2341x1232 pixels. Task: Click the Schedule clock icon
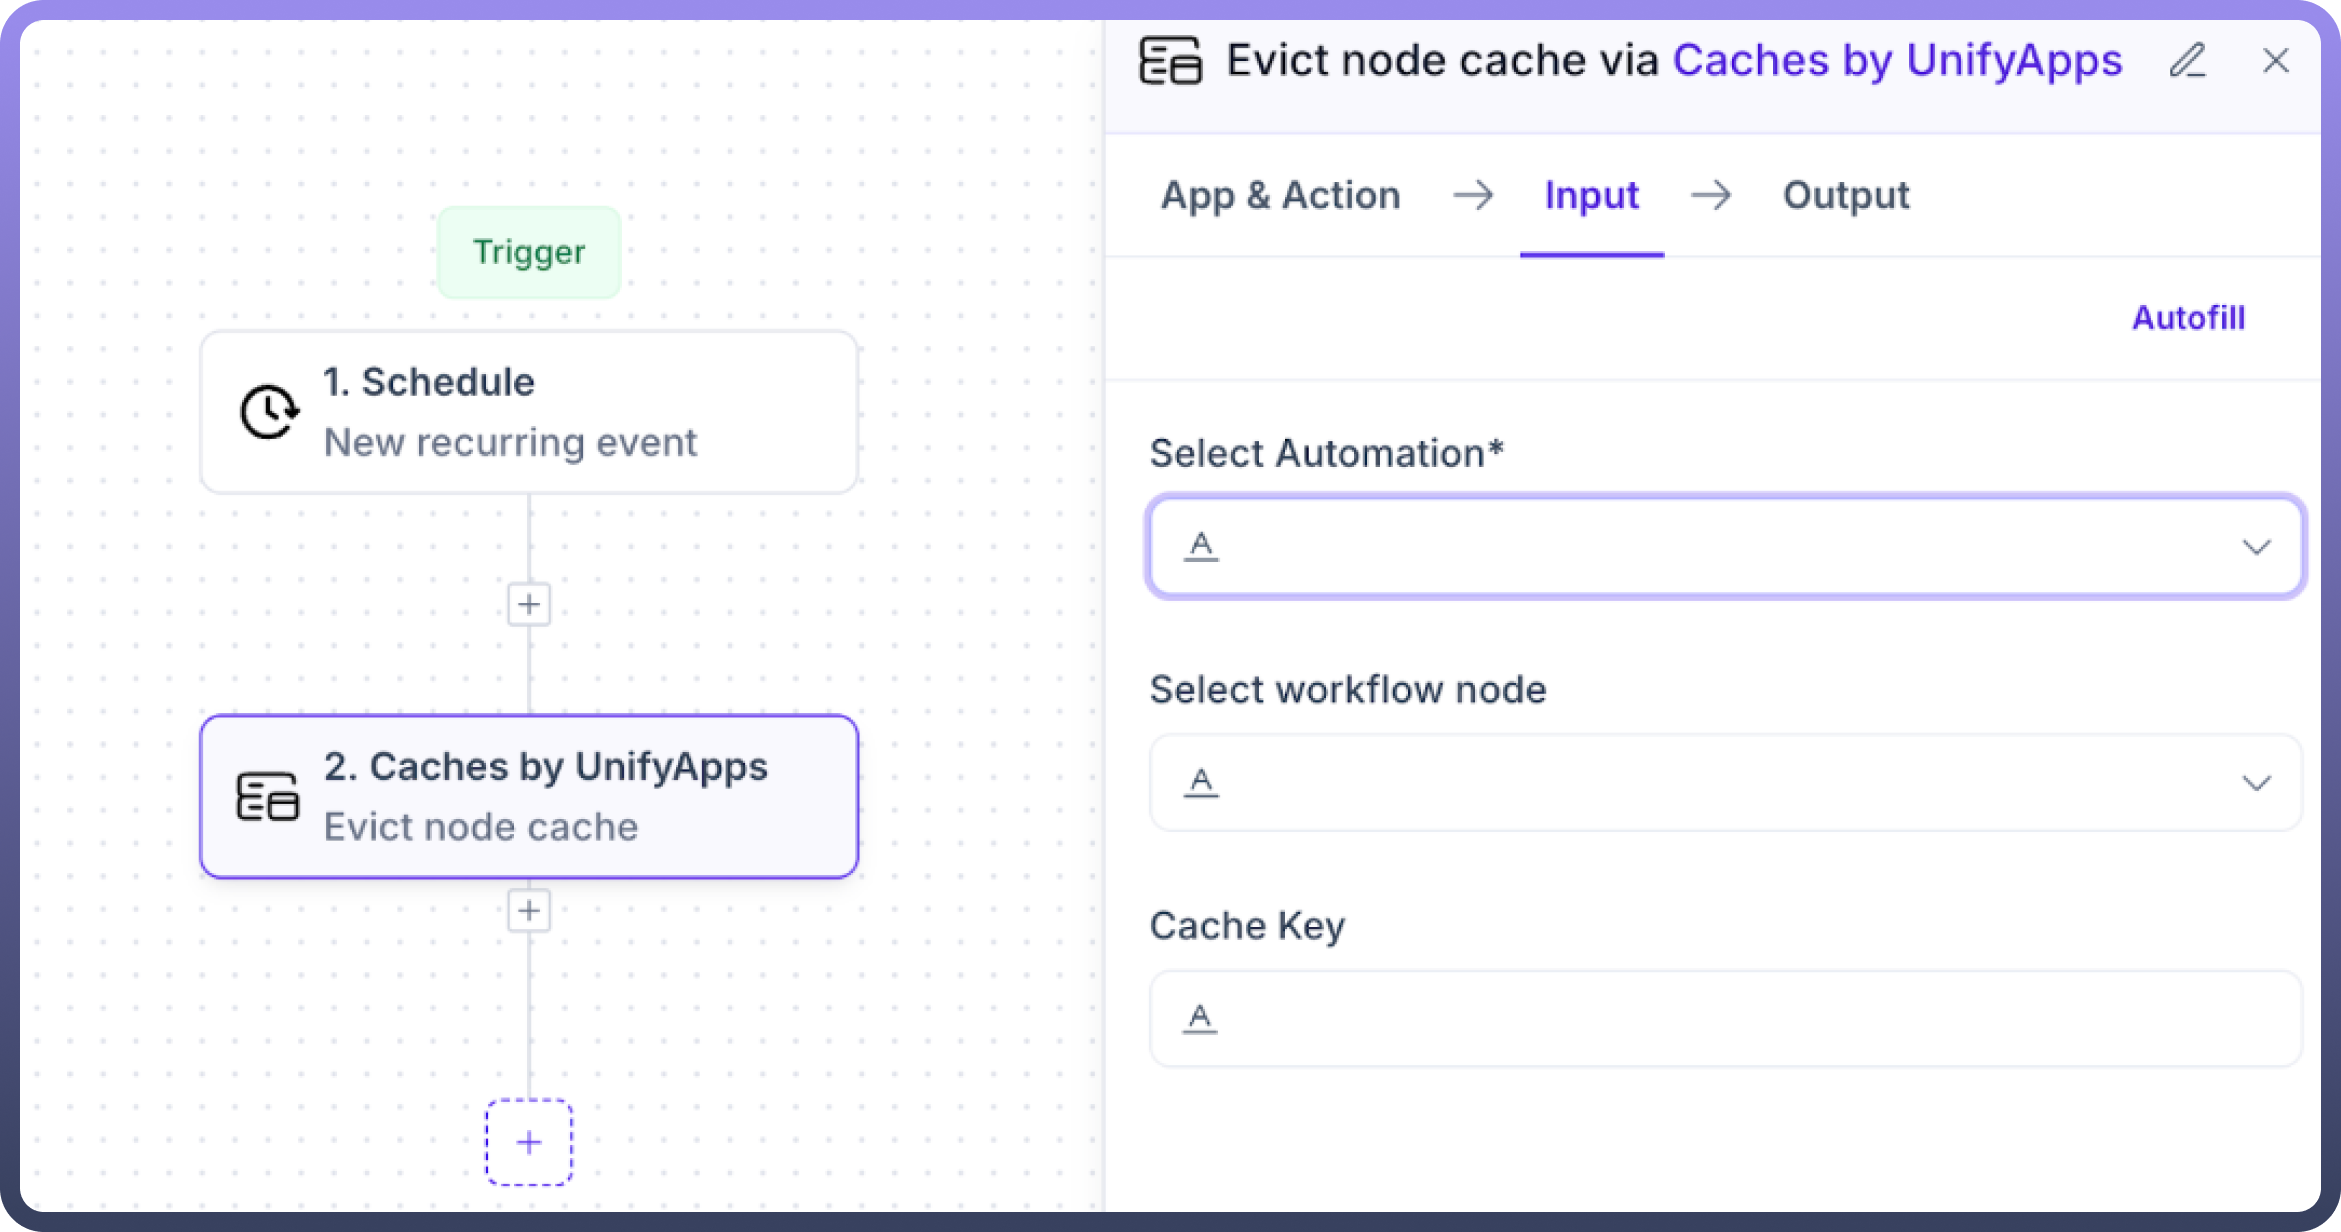pos(268,411)
